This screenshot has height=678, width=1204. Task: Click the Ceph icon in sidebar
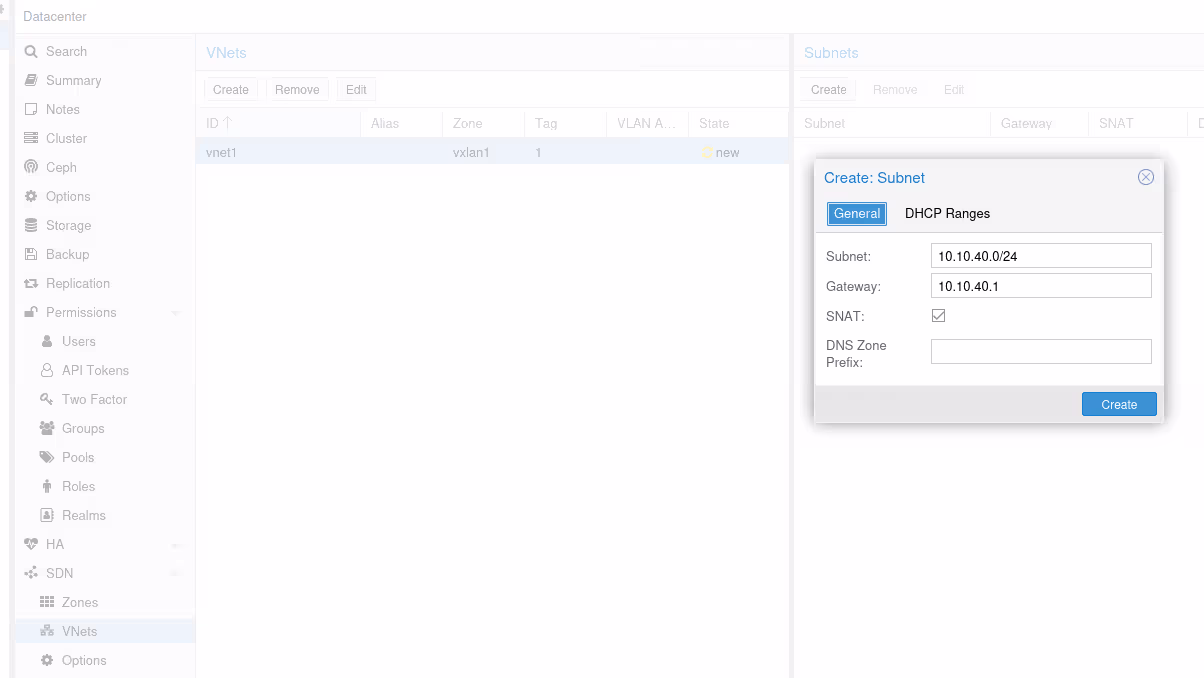pyautogui.click(x=31, y=167)
